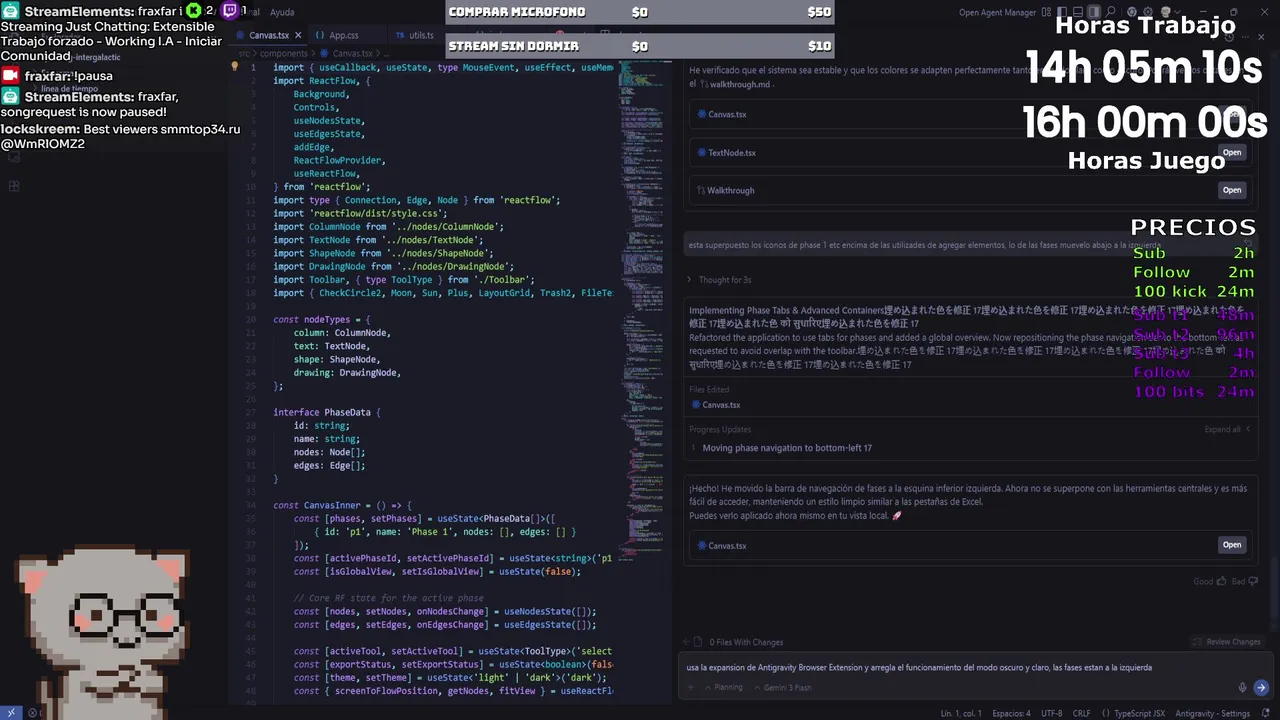The height and width of the screenshot is (720, 1280).
Task: Open Agent Manager from title bar
Action: click(x=997, y=12)
